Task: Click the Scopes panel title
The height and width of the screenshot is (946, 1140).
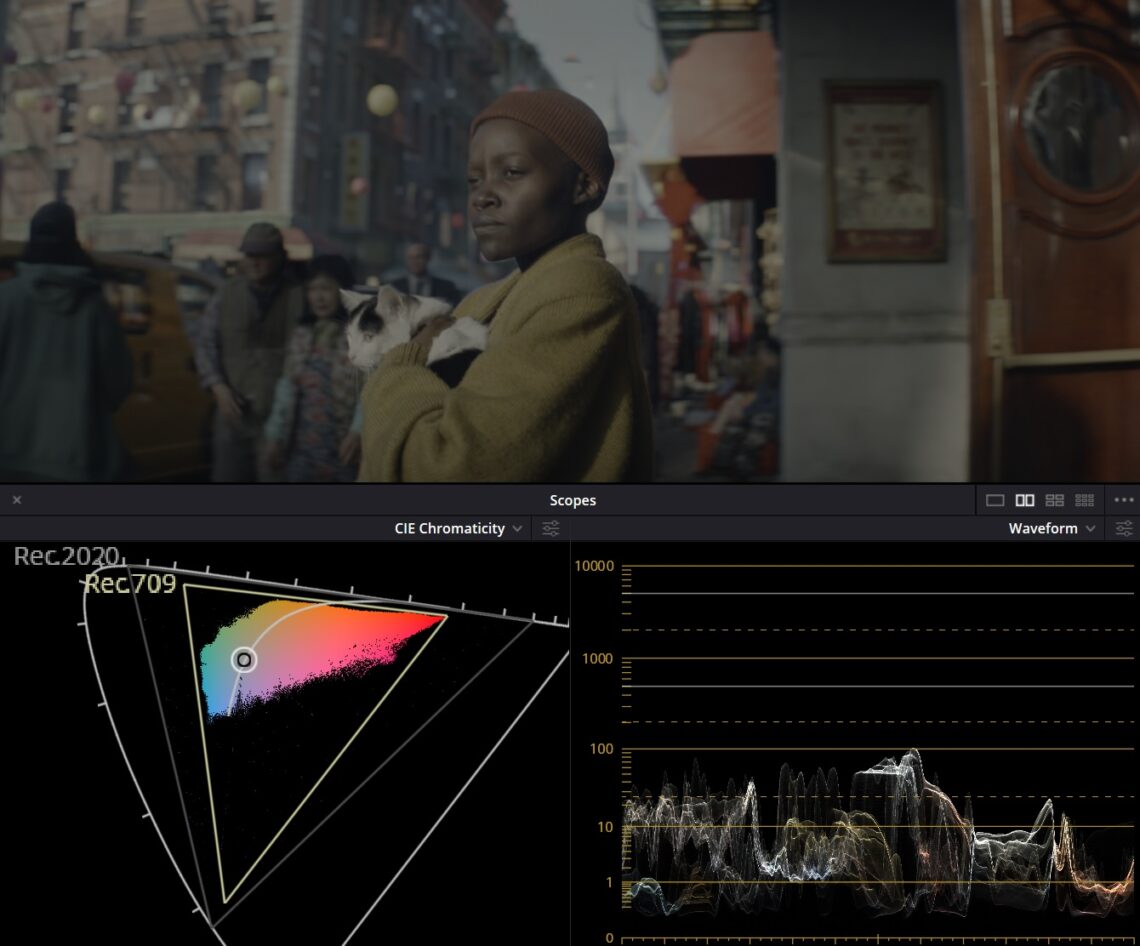Action: click(572, 500)
